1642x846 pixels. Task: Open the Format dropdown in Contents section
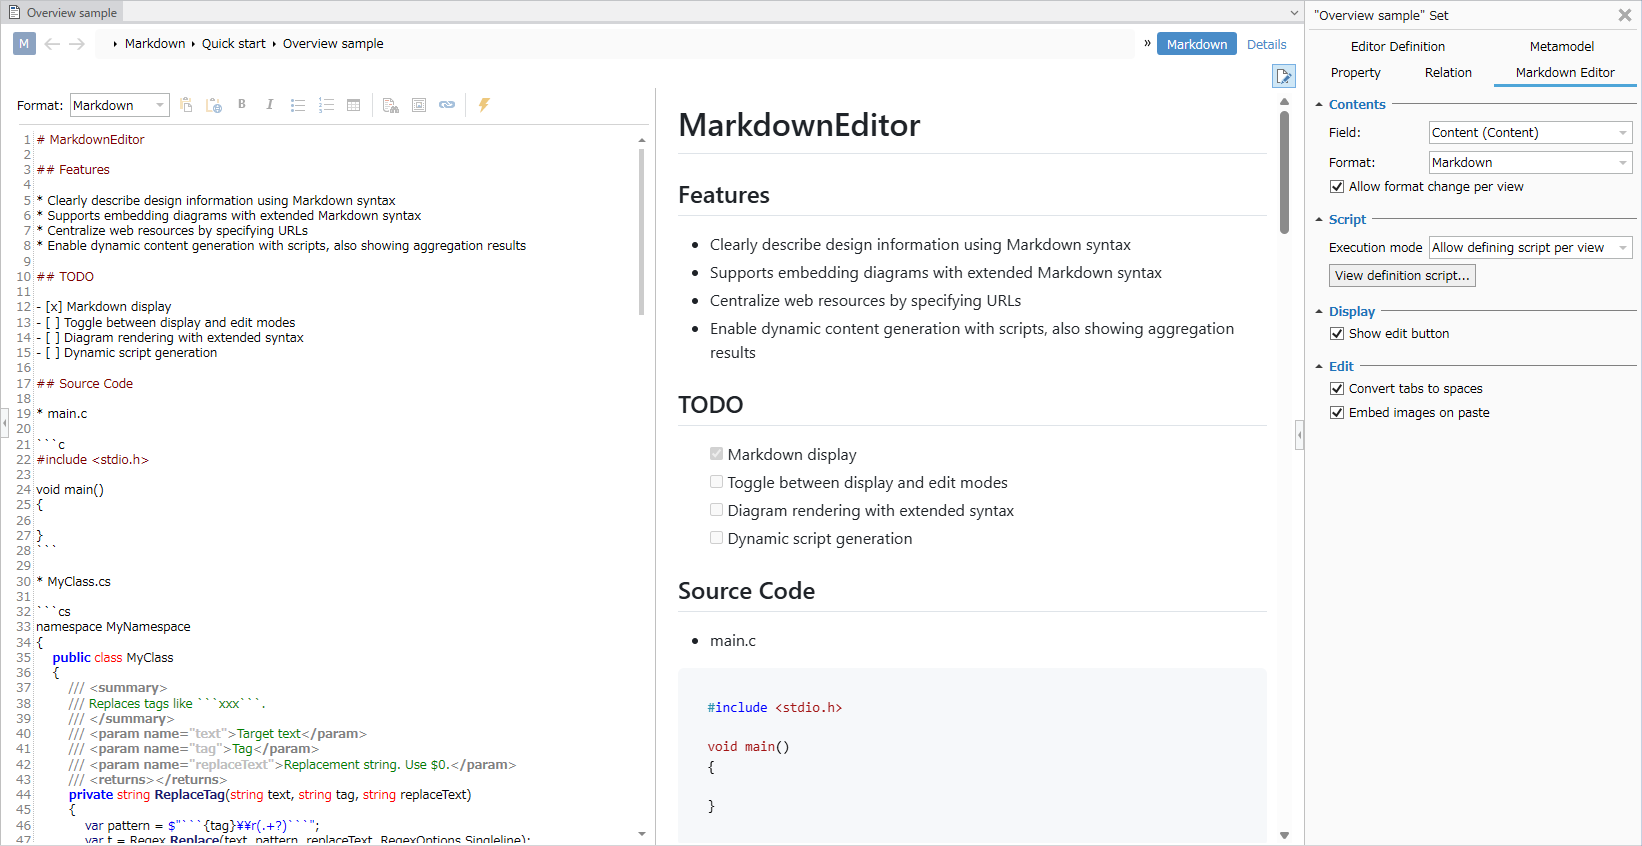[x=1530, y=163]
